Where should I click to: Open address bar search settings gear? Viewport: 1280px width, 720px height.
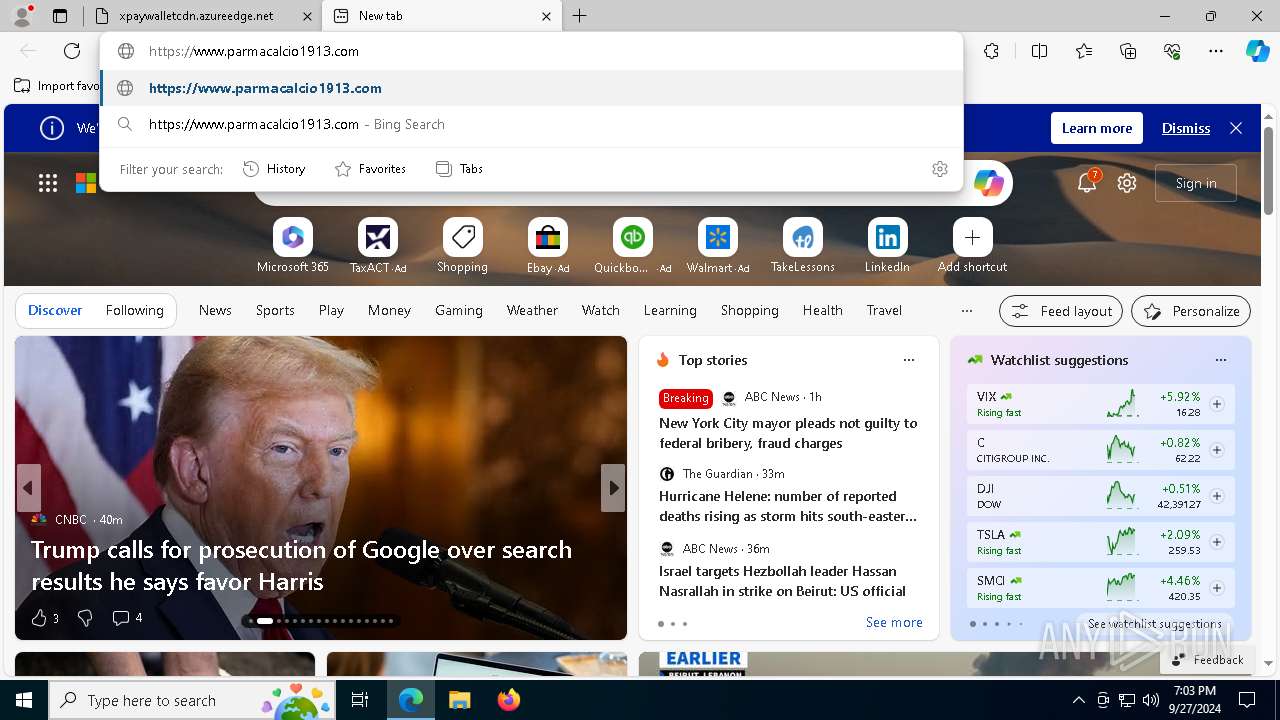939,169
